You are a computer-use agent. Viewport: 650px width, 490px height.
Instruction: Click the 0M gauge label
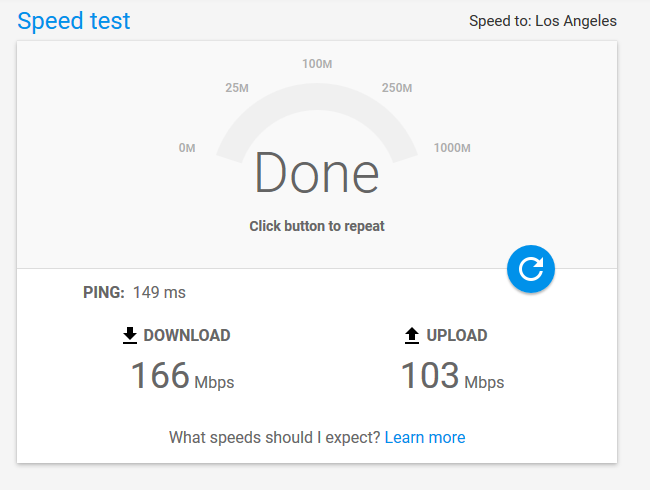187,148
